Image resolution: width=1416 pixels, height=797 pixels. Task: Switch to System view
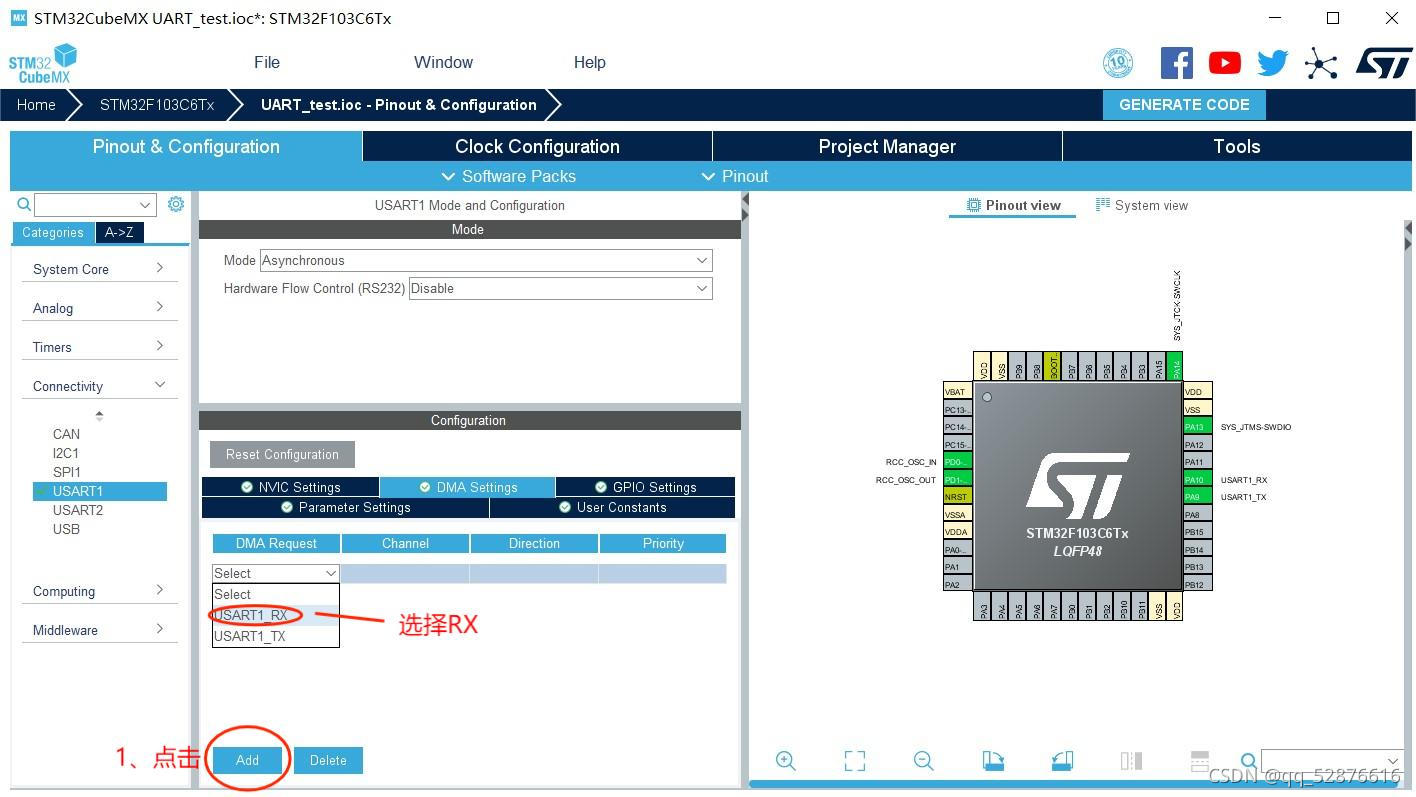pyautogui.click(x=1142, y=205)
